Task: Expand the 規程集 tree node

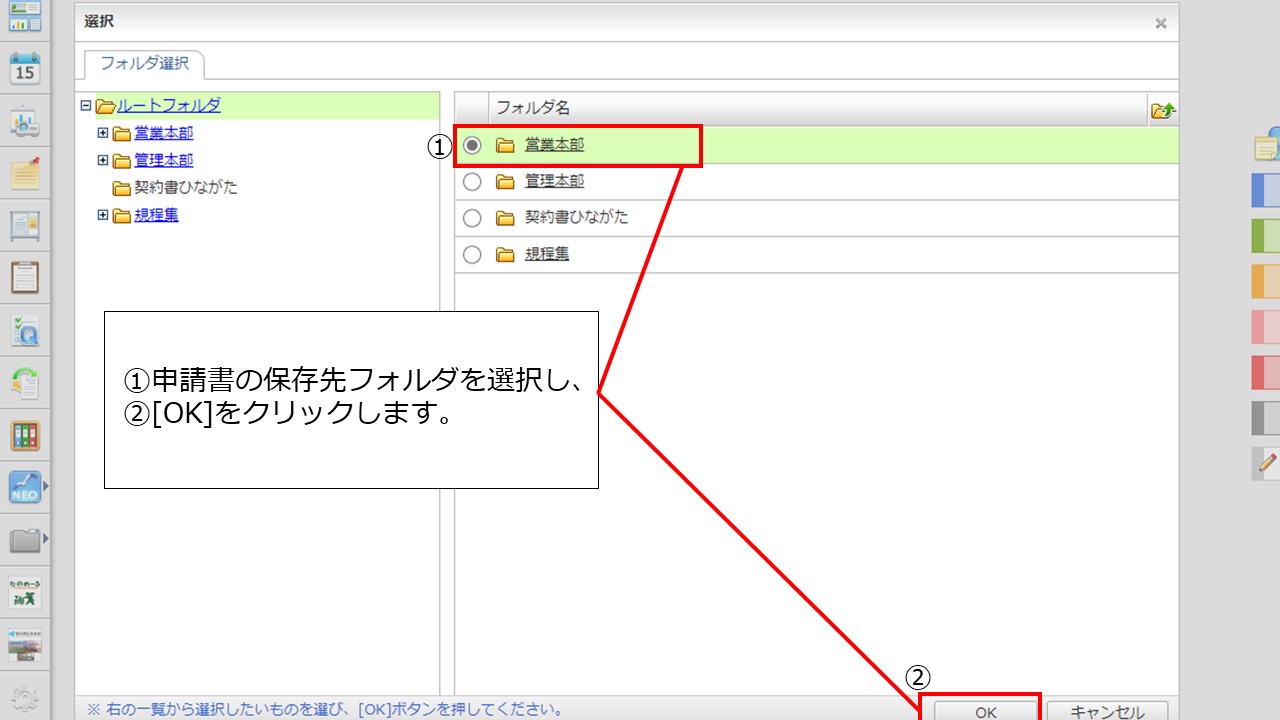Action: point(103,214)
